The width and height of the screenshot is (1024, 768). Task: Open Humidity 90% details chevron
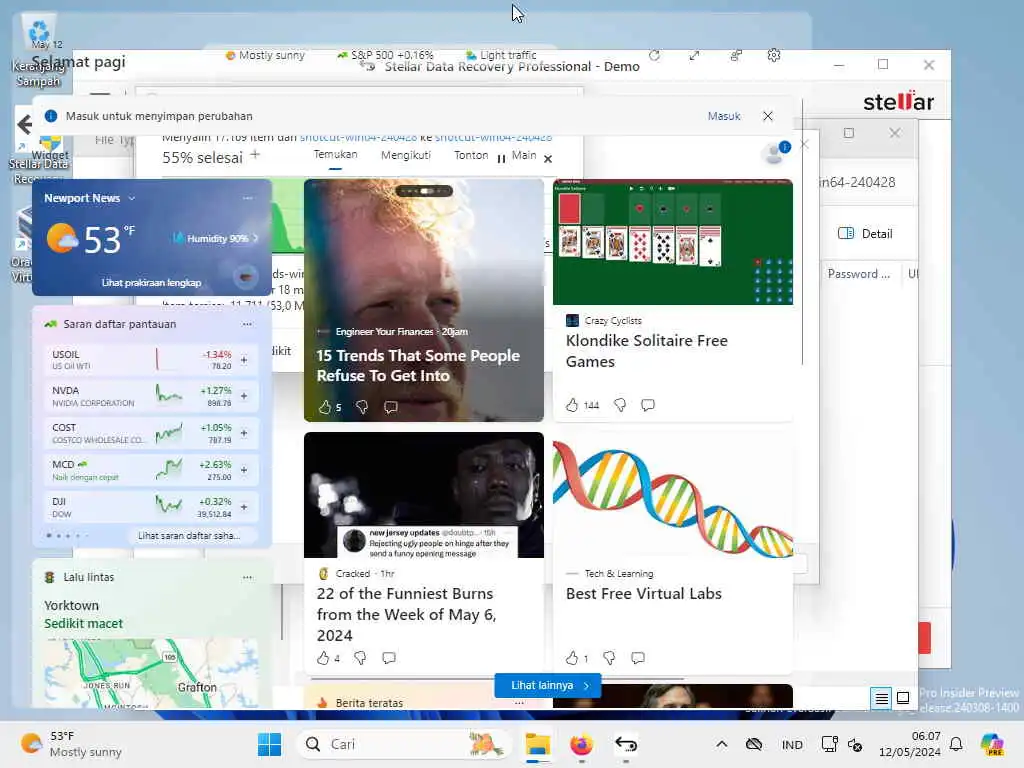pyautogui.click(x=255, y=238)
